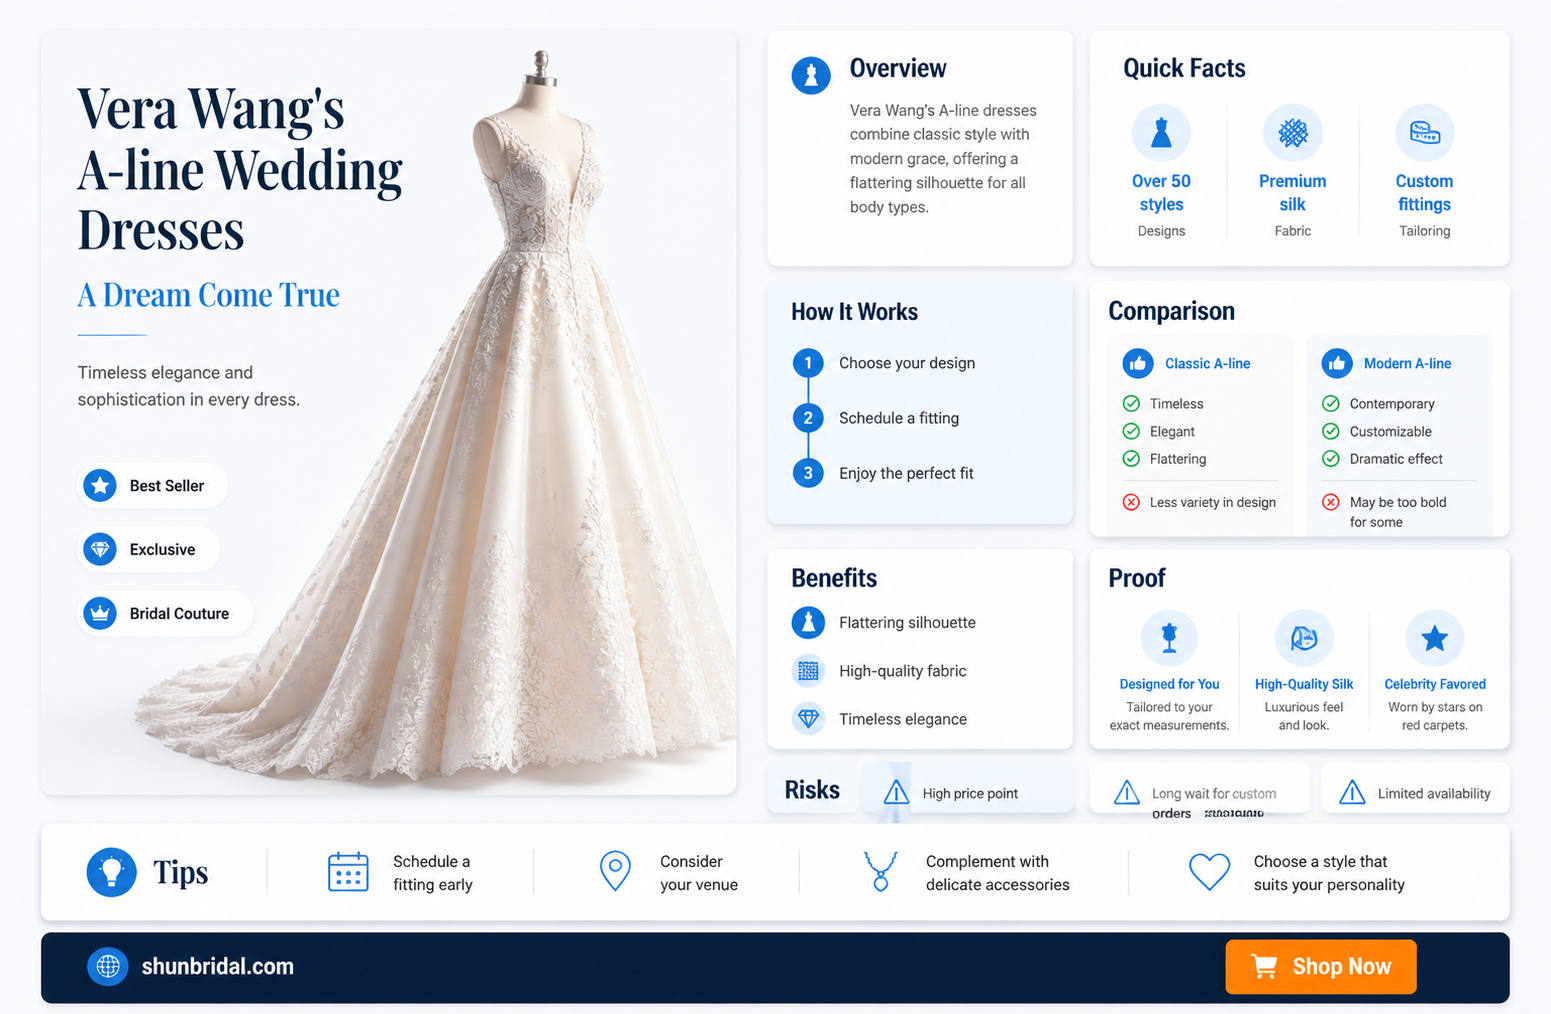The height and width of the screenshot is (1014, 1551).
Task: Click the High price point risk text
Action: coord(970,793)
